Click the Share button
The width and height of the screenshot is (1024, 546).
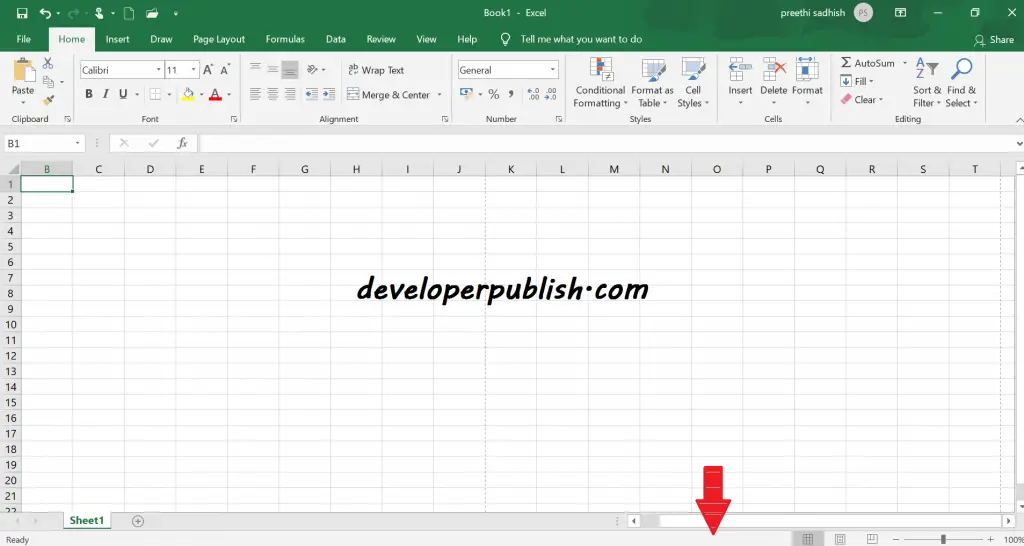[993, 40]
